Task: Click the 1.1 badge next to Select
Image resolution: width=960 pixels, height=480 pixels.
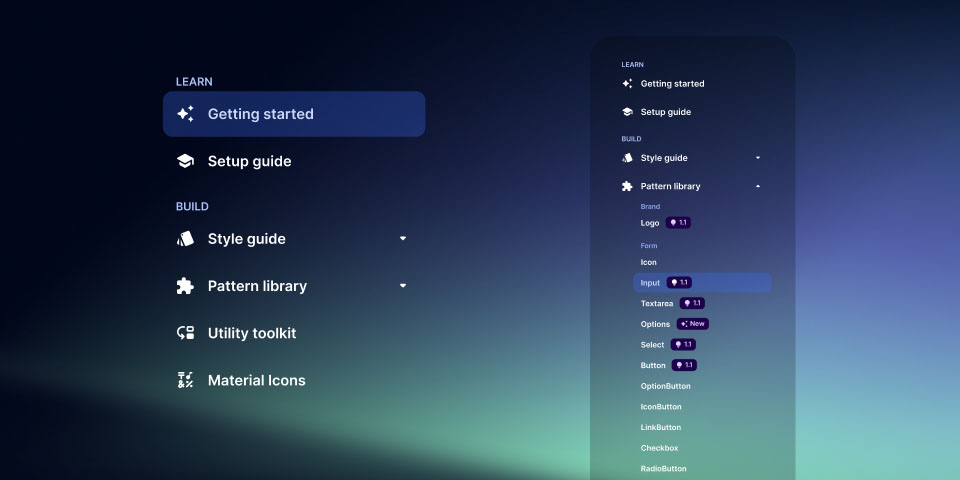Action: (683, 345)
